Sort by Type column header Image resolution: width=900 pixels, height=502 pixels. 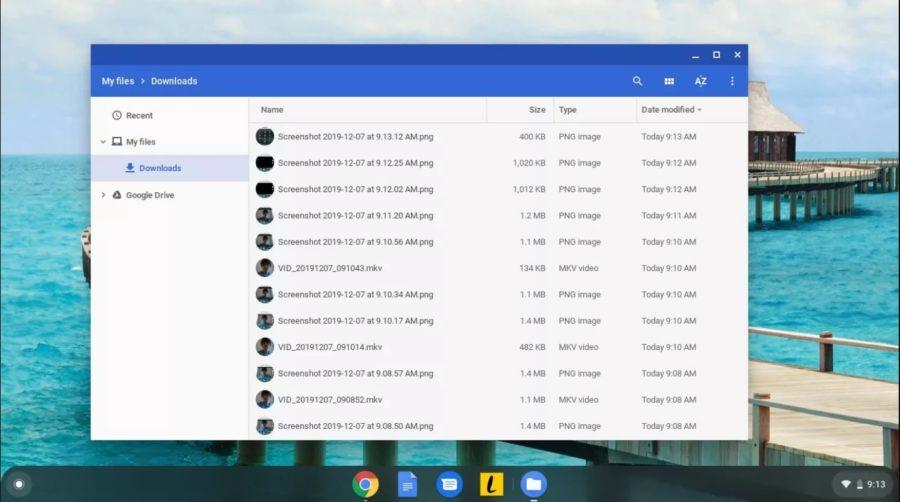[x=568, y=110]
